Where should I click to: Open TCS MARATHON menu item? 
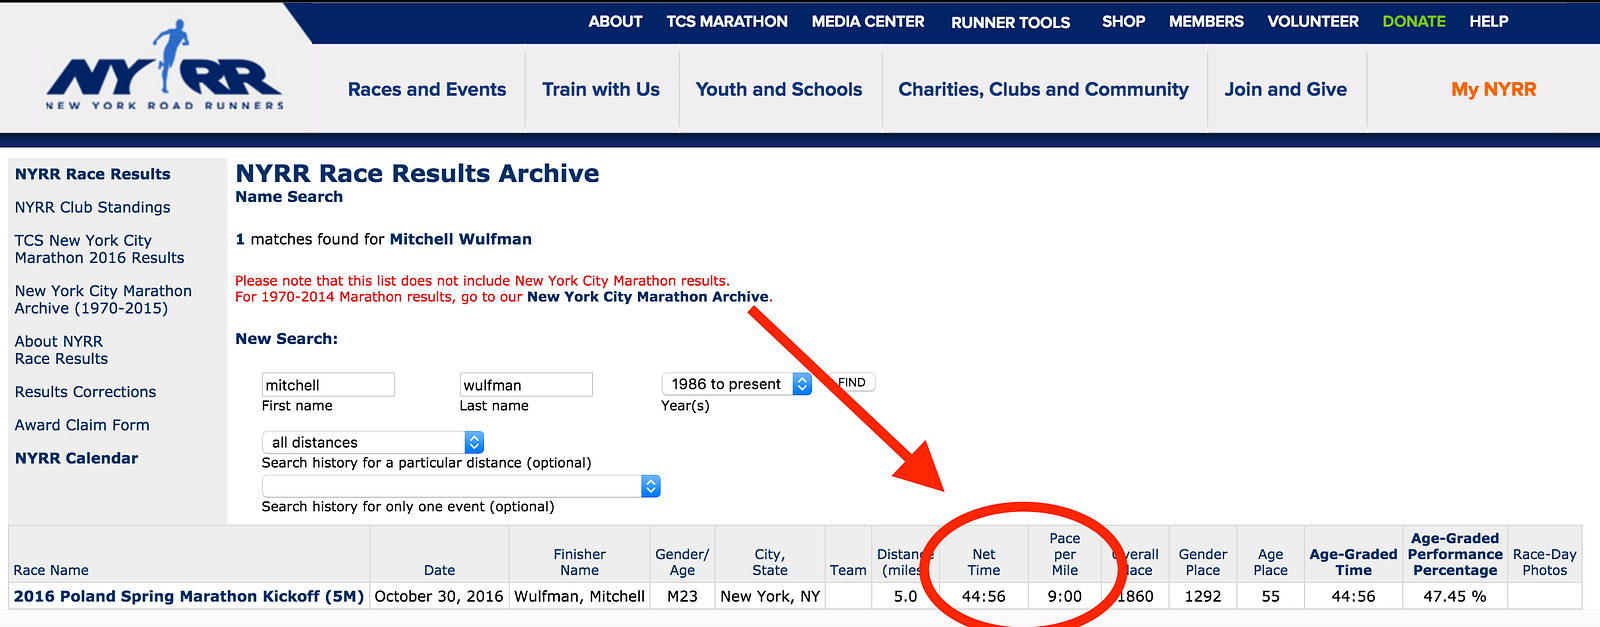727,21
